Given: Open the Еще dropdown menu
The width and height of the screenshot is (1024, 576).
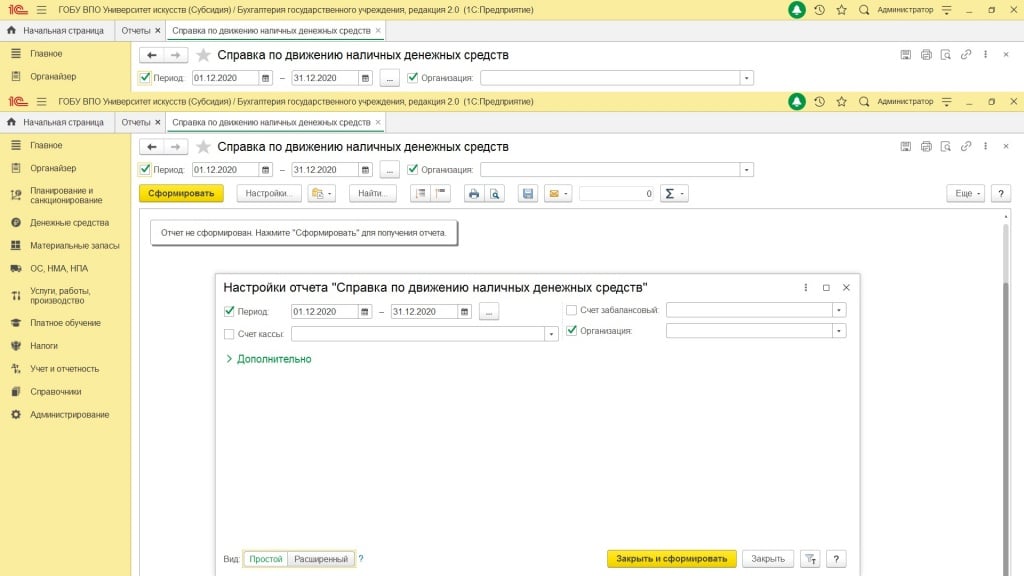Looking at the screenshot, I should (x=965, y=193).
